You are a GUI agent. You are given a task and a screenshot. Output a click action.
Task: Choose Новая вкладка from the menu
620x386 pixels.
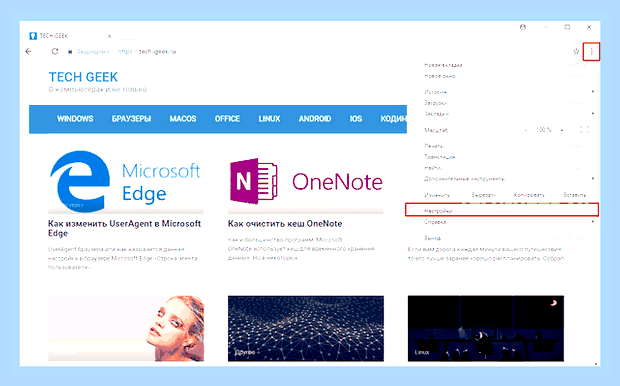[443, 65]
